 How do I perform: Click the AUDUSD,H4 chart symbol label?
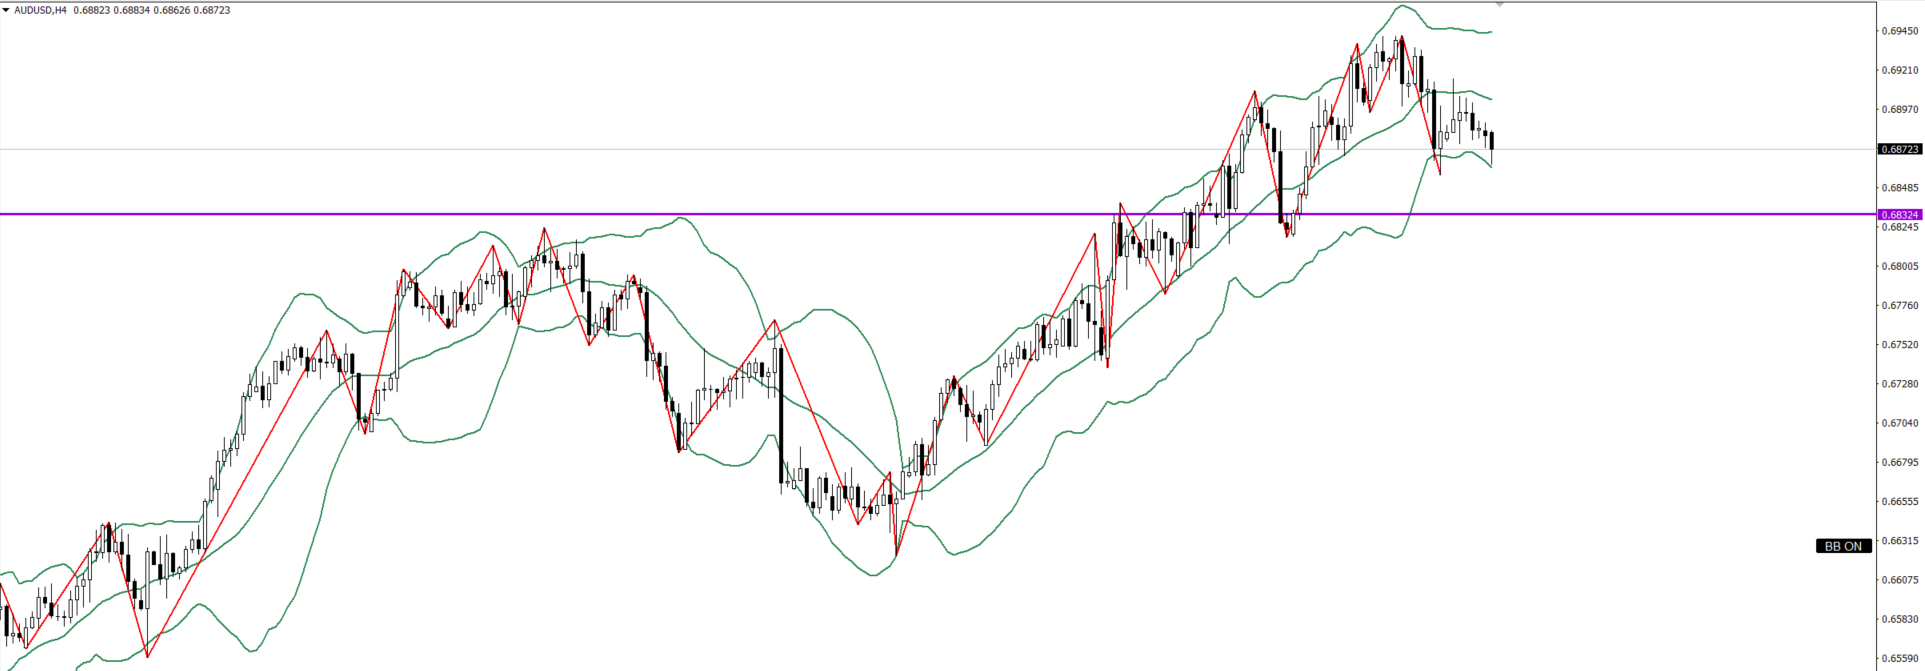click(40, 10)
